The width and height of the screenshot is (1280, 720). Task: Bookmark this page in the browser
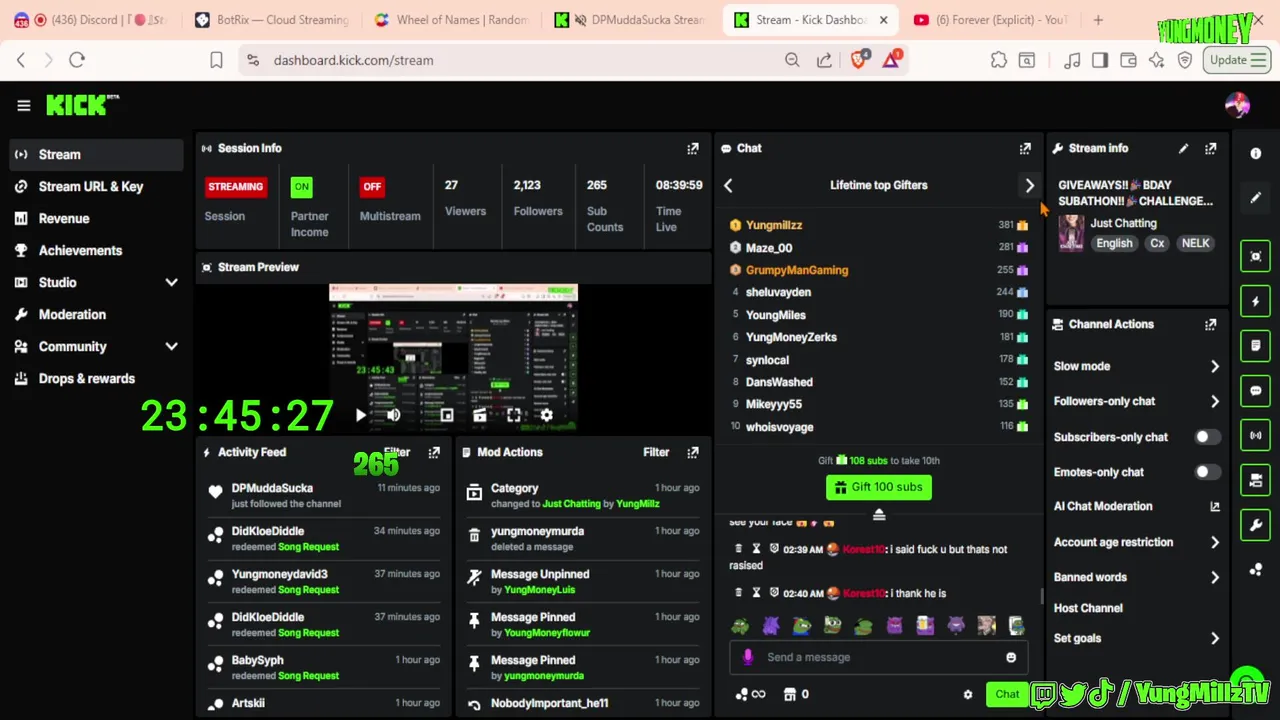click(216, 60)
